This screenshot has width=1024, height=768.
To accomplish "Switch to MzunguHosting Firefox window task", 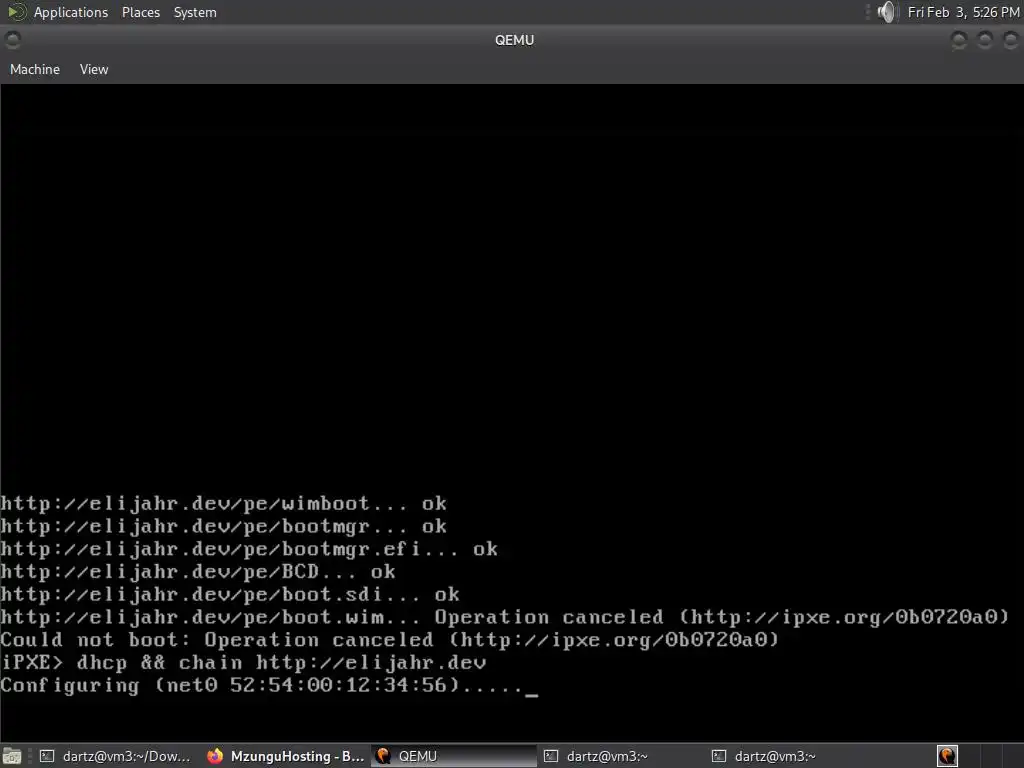I will [286, 756].
